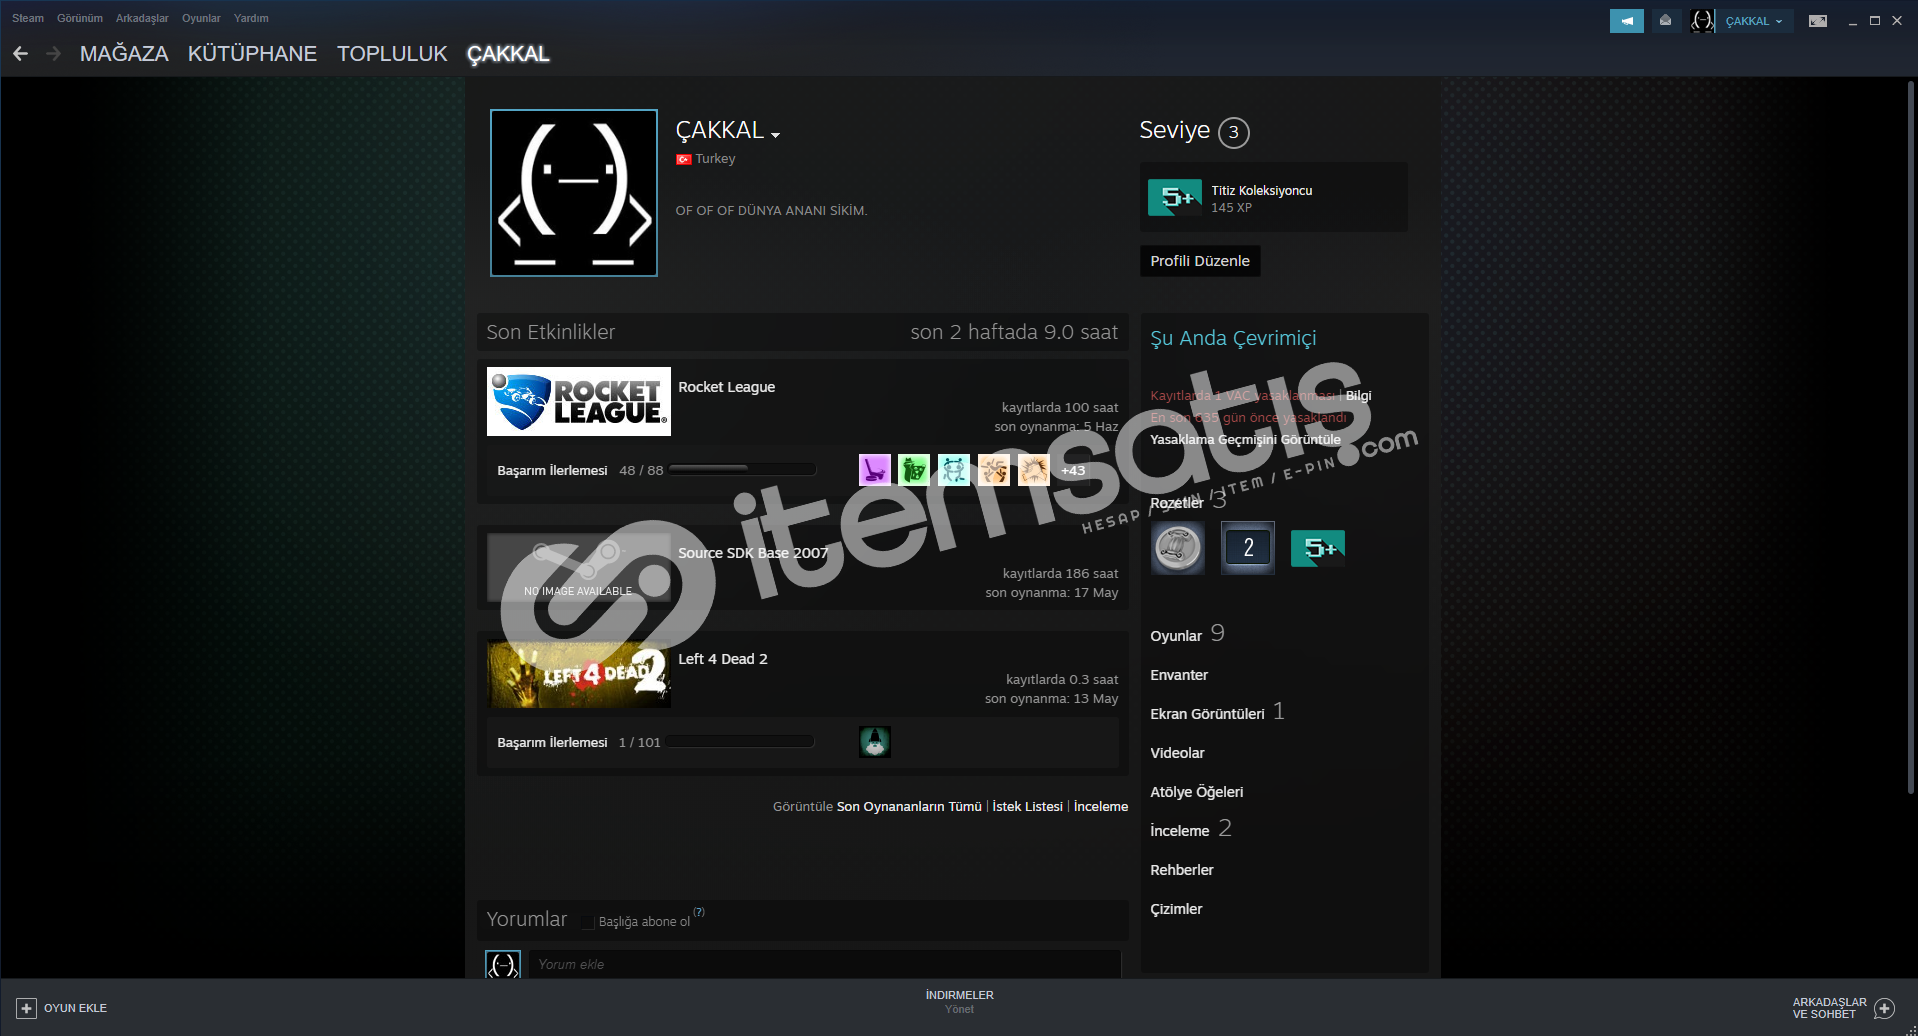Open the Yardım menu

point(251,18)
